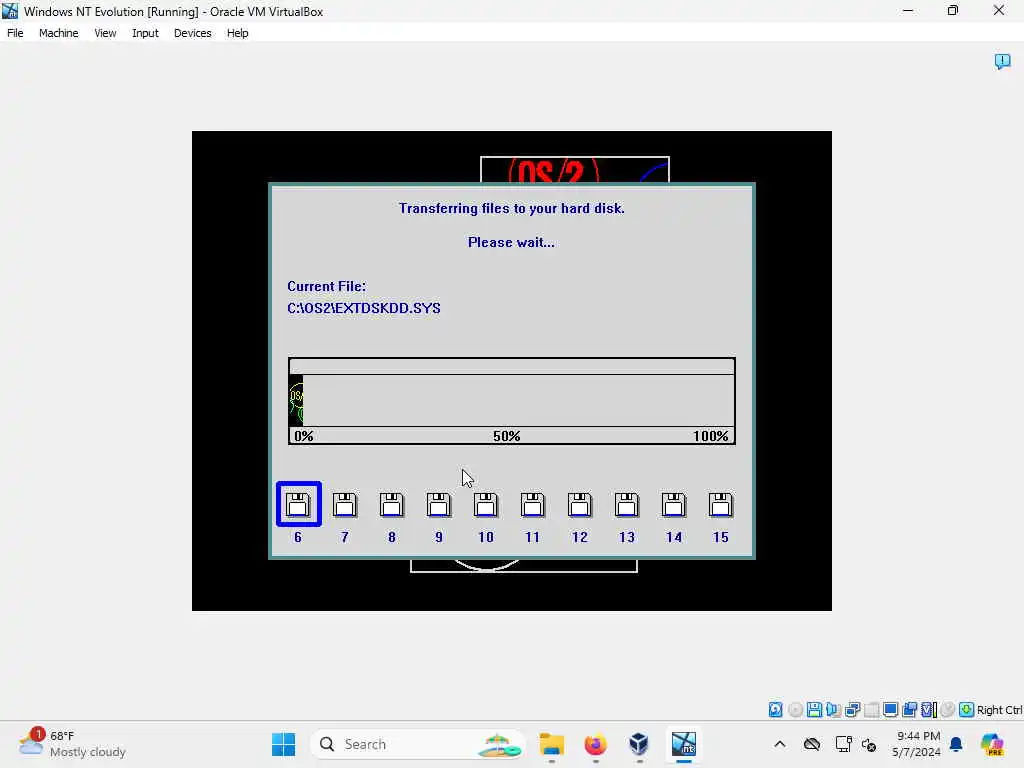Select floppy disk 15 icon
Viewport: 1024px width, 768px height.
click(721, 504)
